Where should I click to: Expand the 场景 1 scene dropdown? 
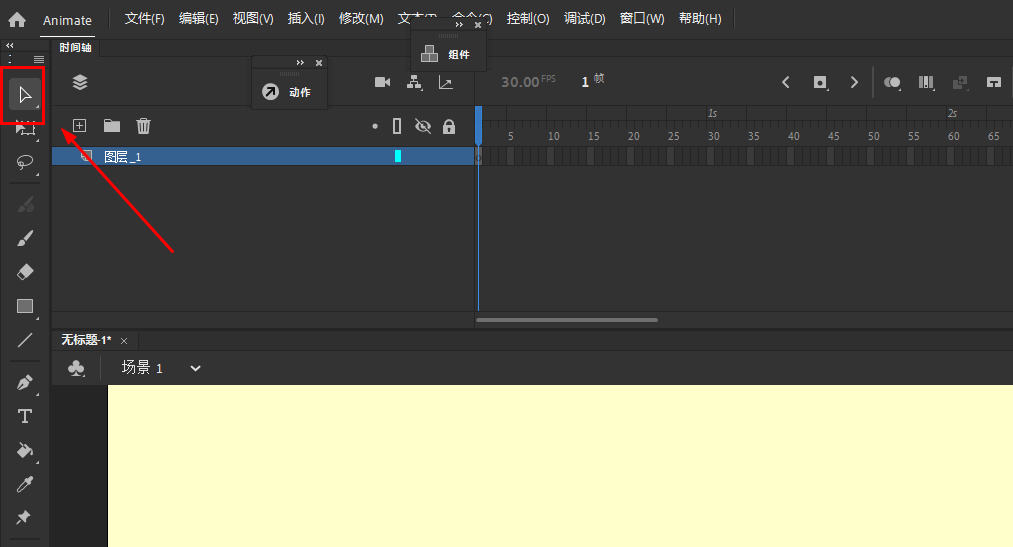(x=195, y=368)
